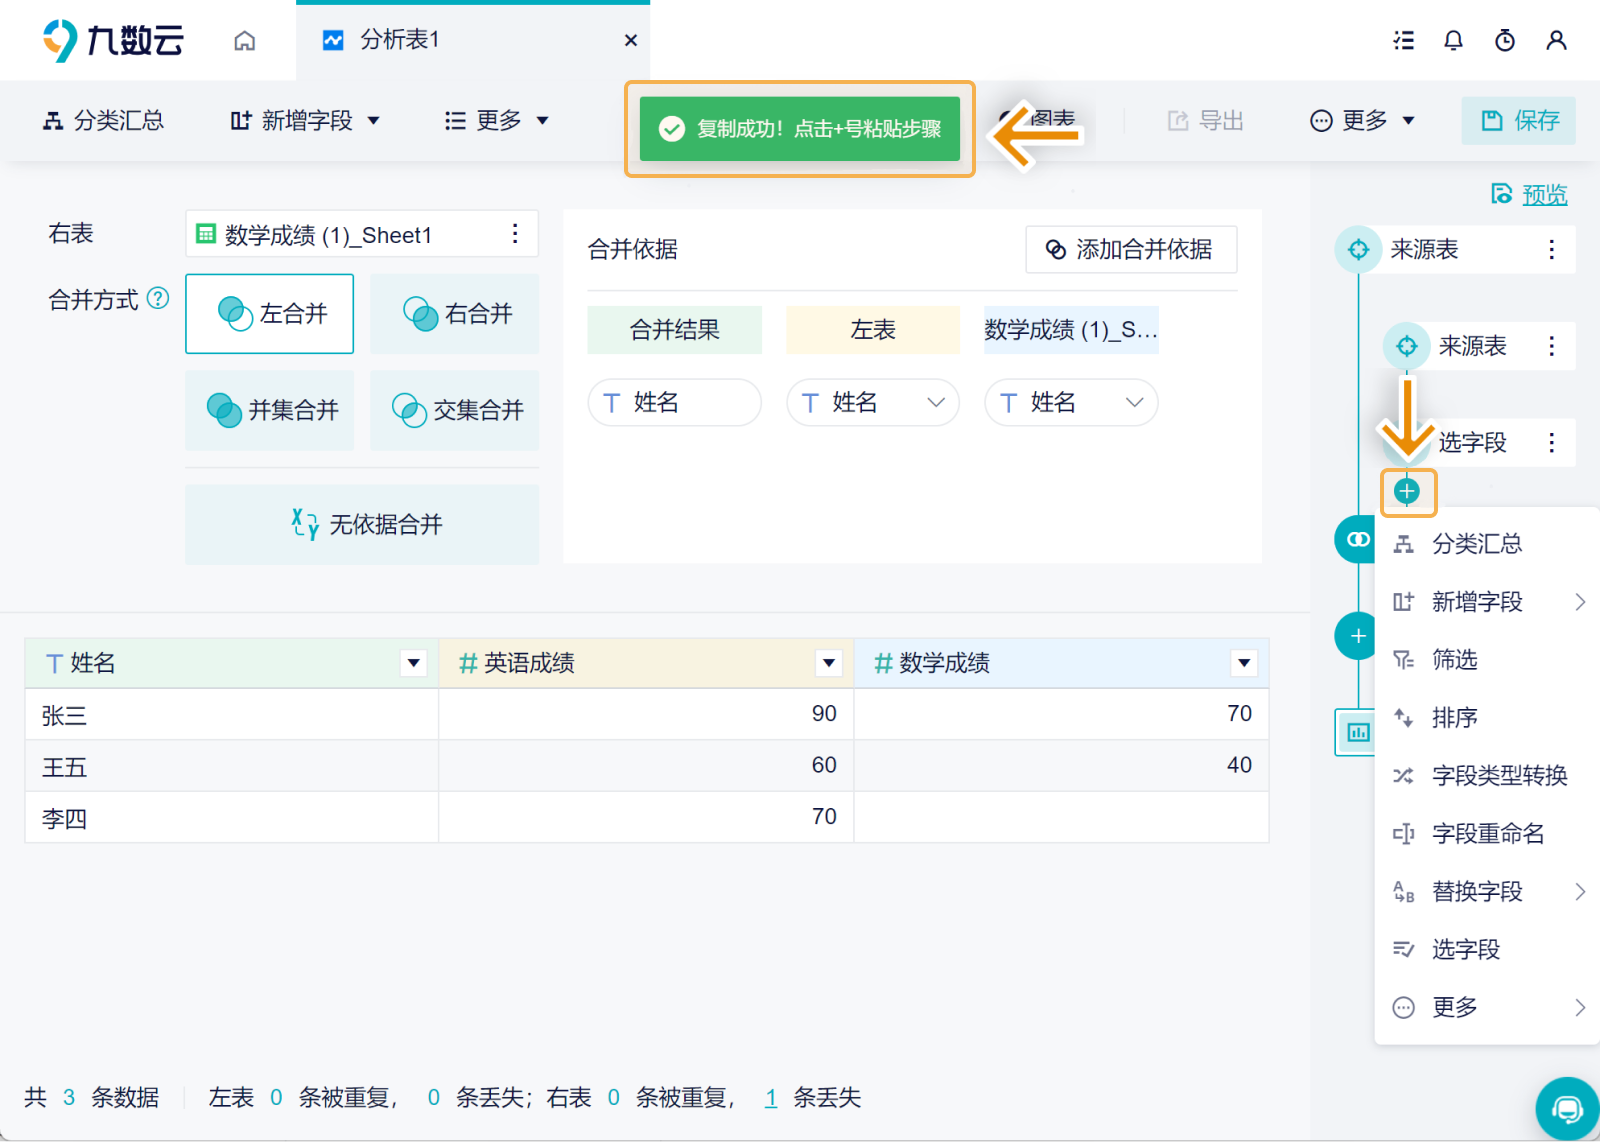The height and width of the screenshot is (1142, 1600).
Task: Close the 分析表1 tab
Action: tap(631, 40)
